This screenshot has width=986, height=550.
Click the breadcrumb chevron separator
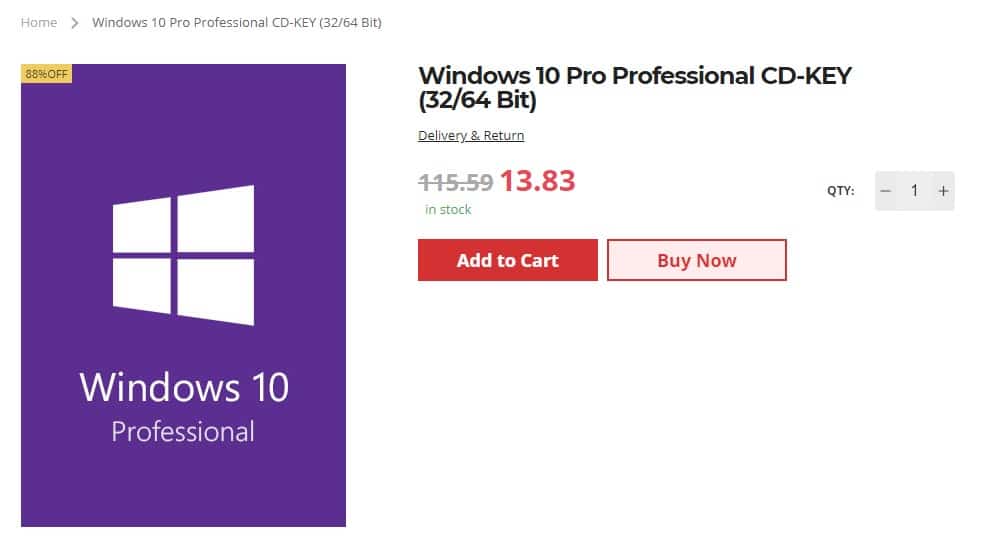pyautogui.click(x=75, y=22)
